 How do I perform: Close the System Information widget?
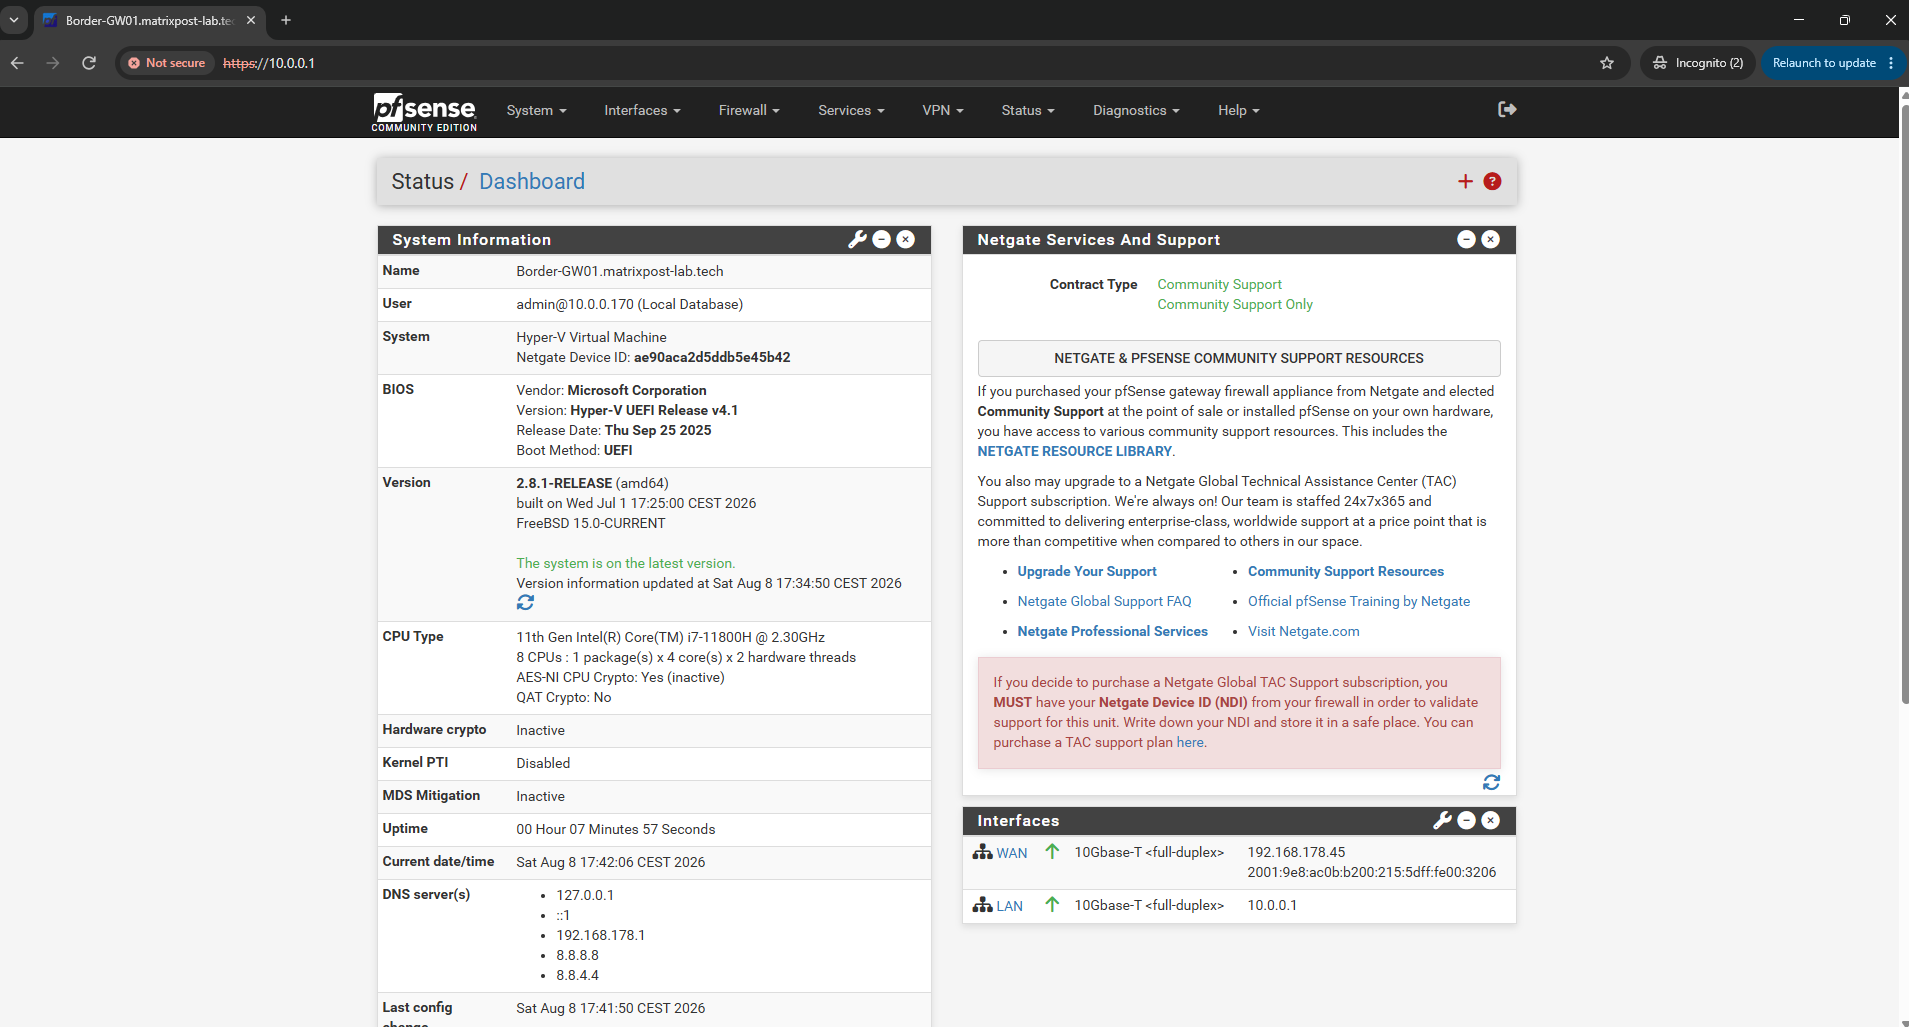[x=906, y=239]
